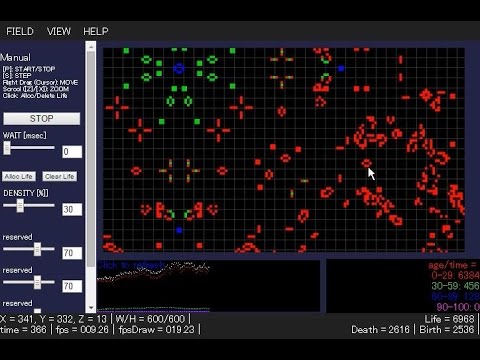The image size is (480, 360).
Task: Click the first reserved slider handle
Action: pyautogui.click(x=37, y=249)
